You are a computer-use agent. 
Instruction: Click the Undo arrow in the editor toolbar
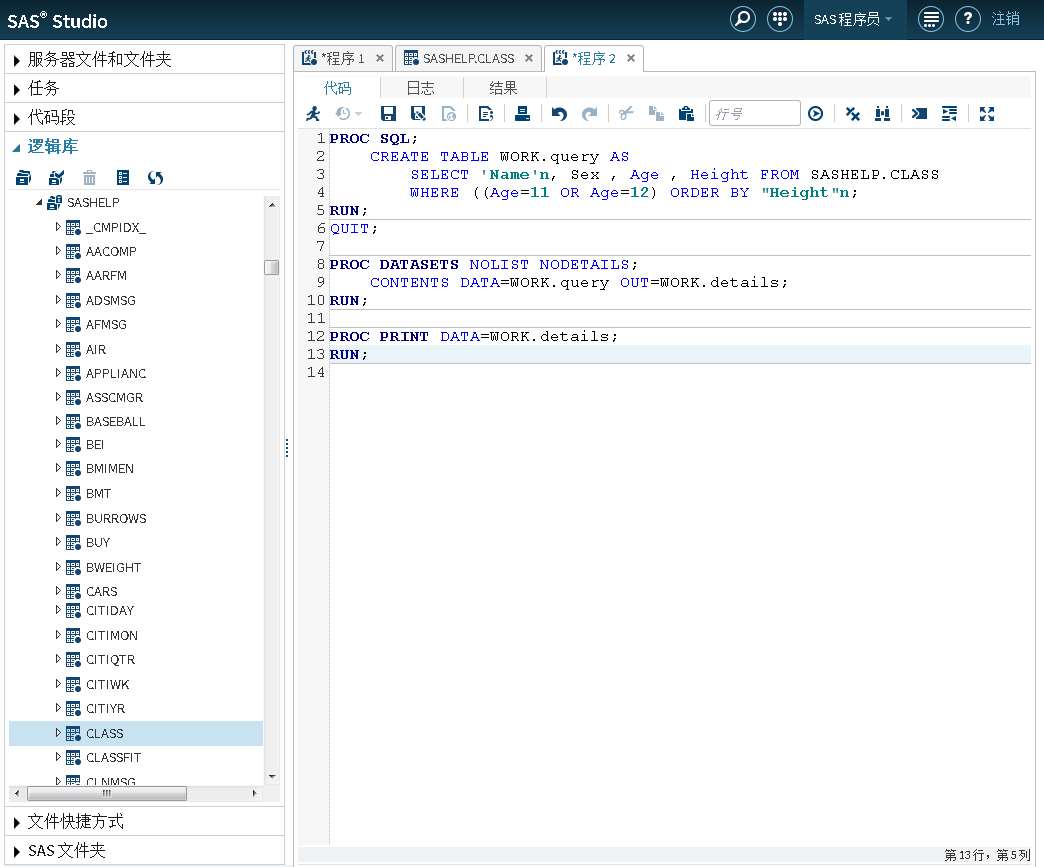point(559,114)
